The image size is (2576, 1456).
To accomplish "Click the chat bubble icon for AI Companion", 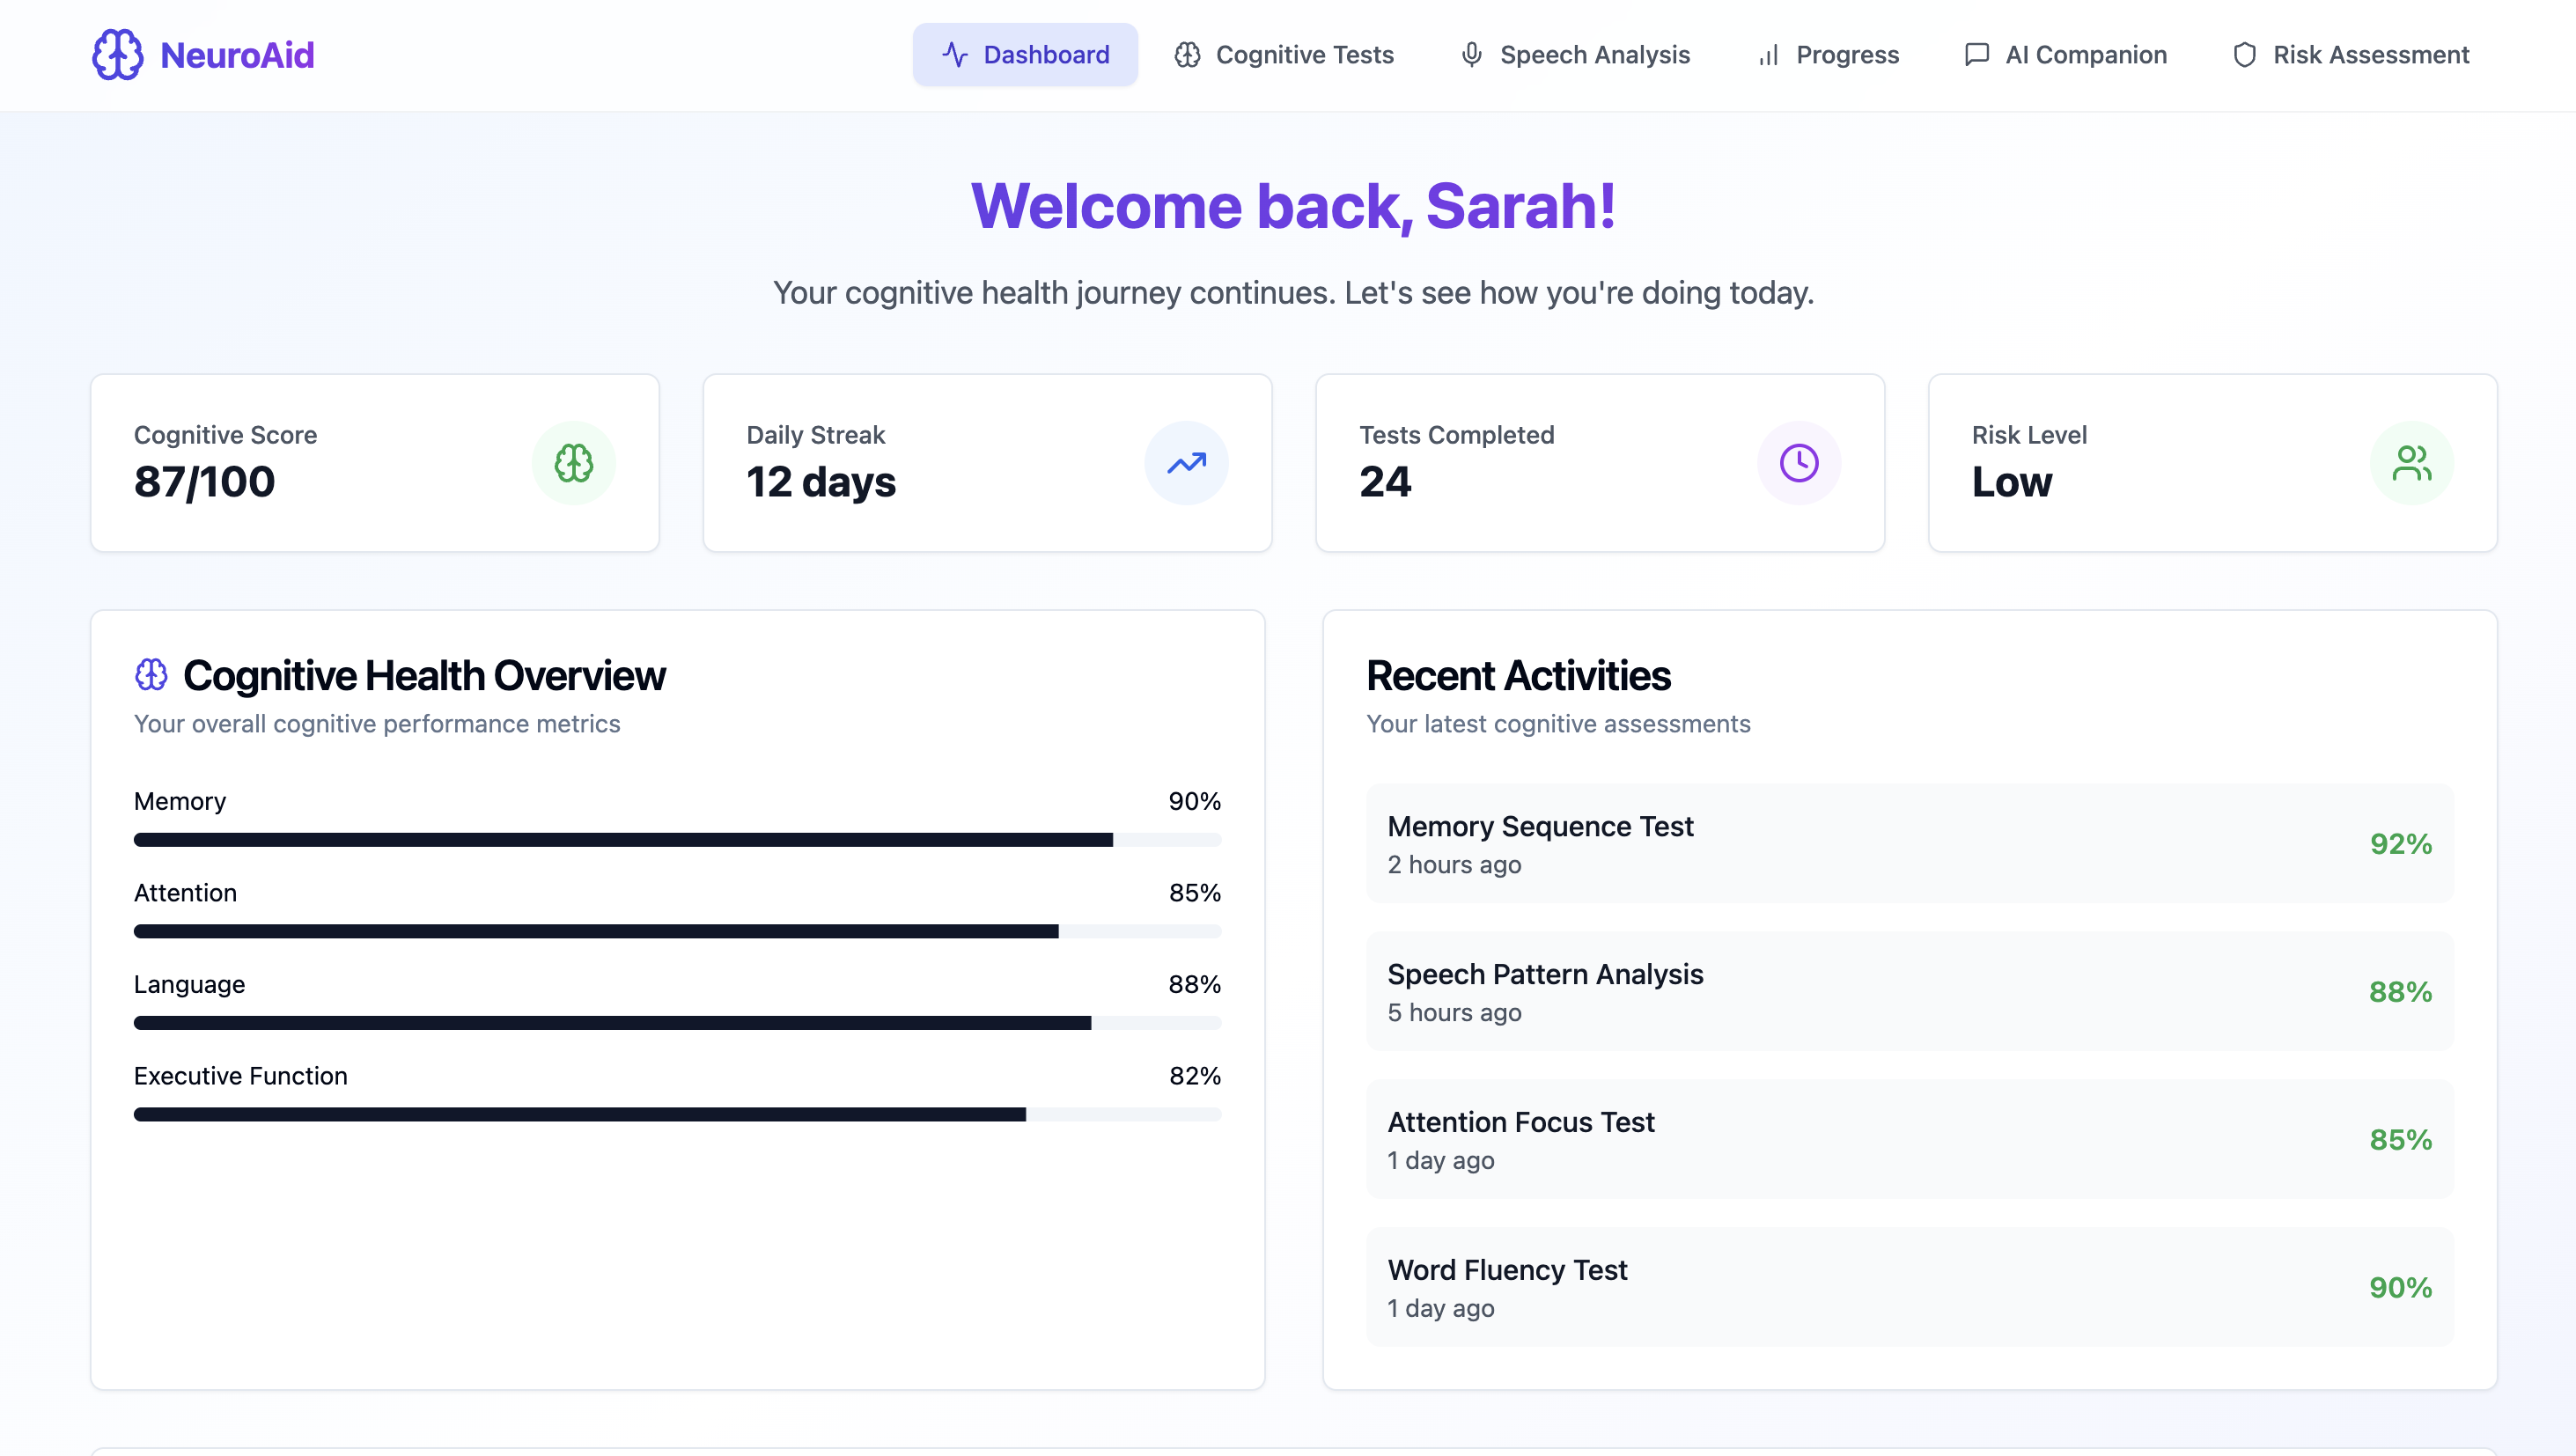I will 1976,55.
